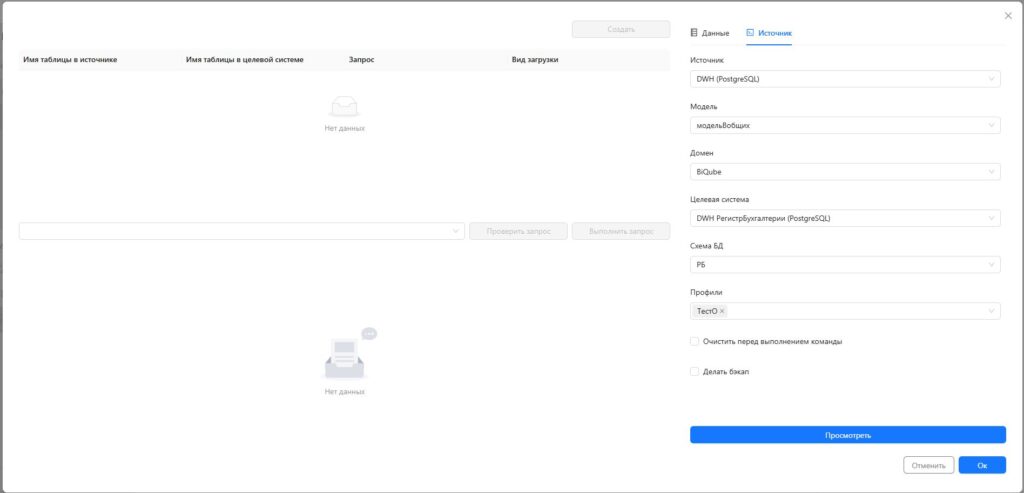This screenshot has width=1024, height=493.
Task: Click the Профили label
Action: [x=707, y=293]
